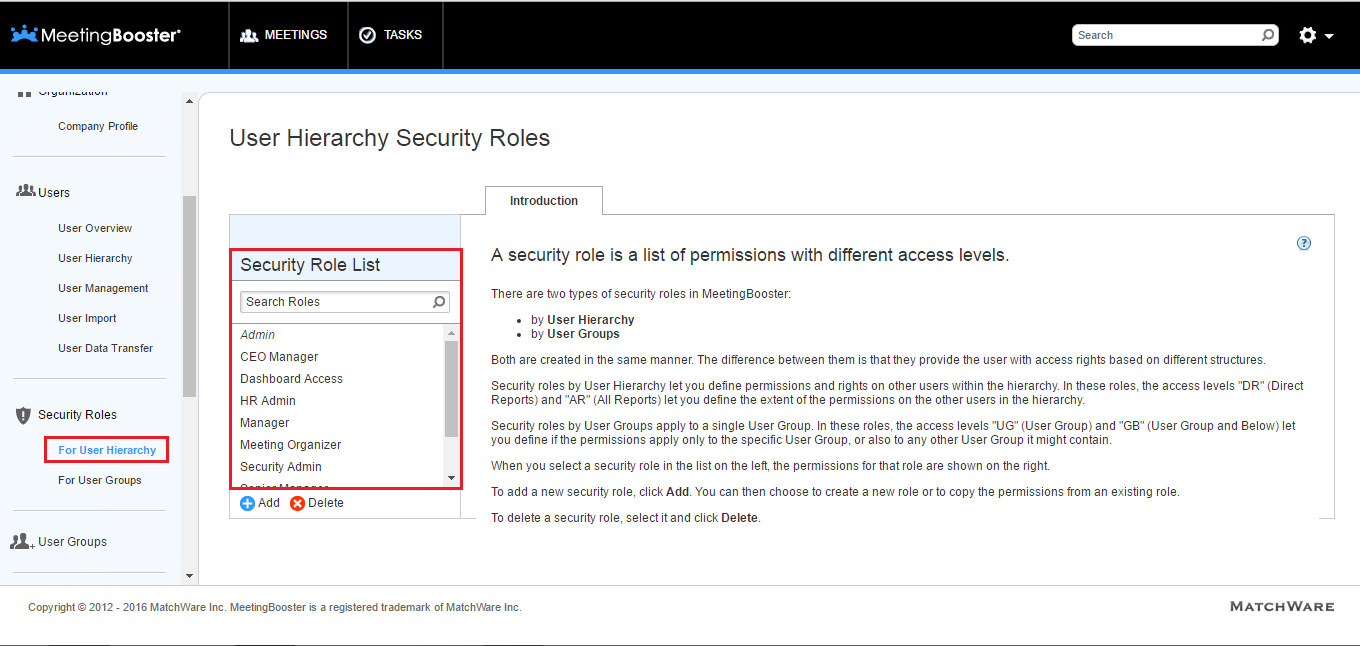Open the blue help question icon
Screen dimensions: 1360x646
click(x=1304, y=243)
